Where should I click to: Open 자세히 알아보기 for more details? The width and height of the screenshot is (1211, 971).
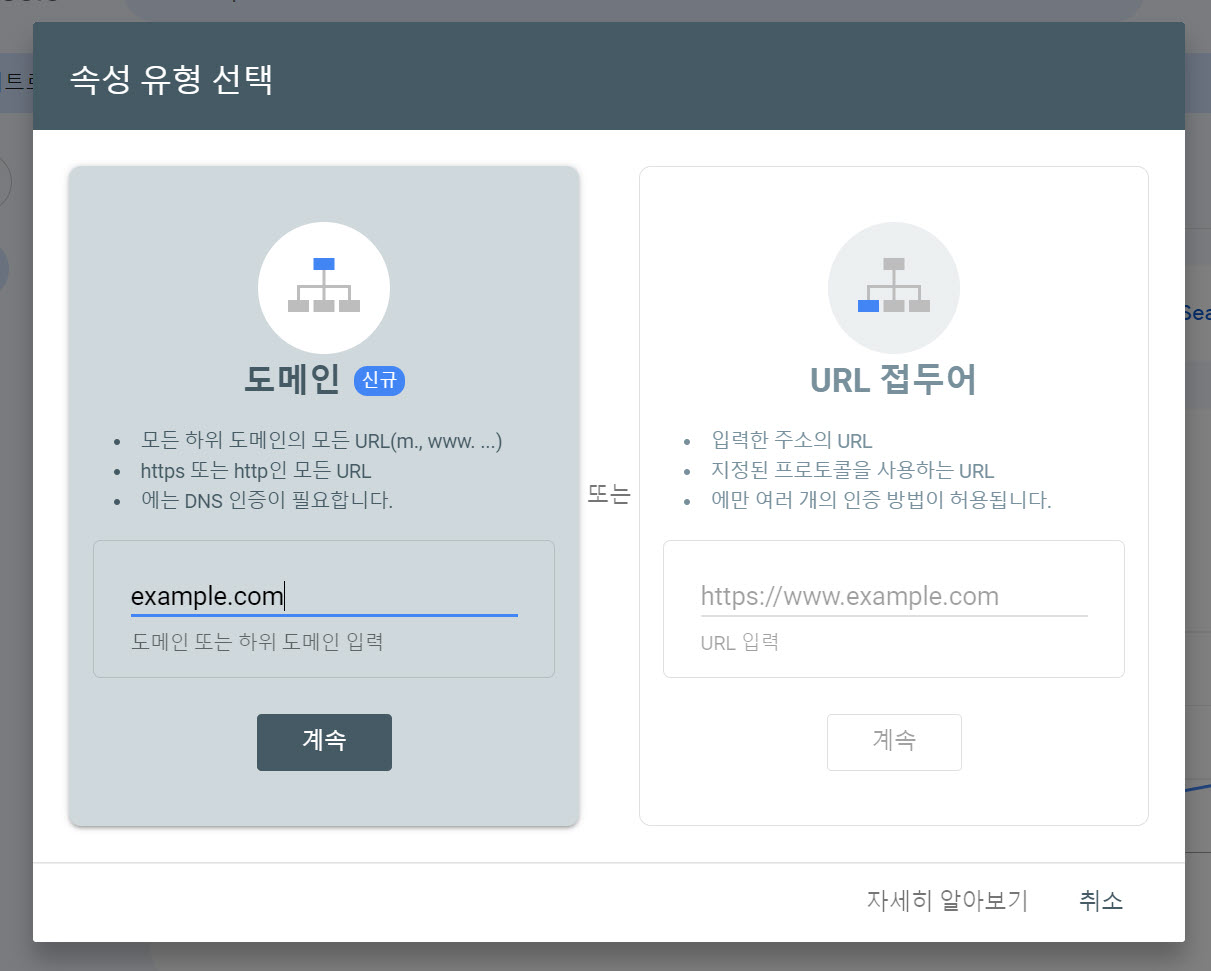click(946, 901)
